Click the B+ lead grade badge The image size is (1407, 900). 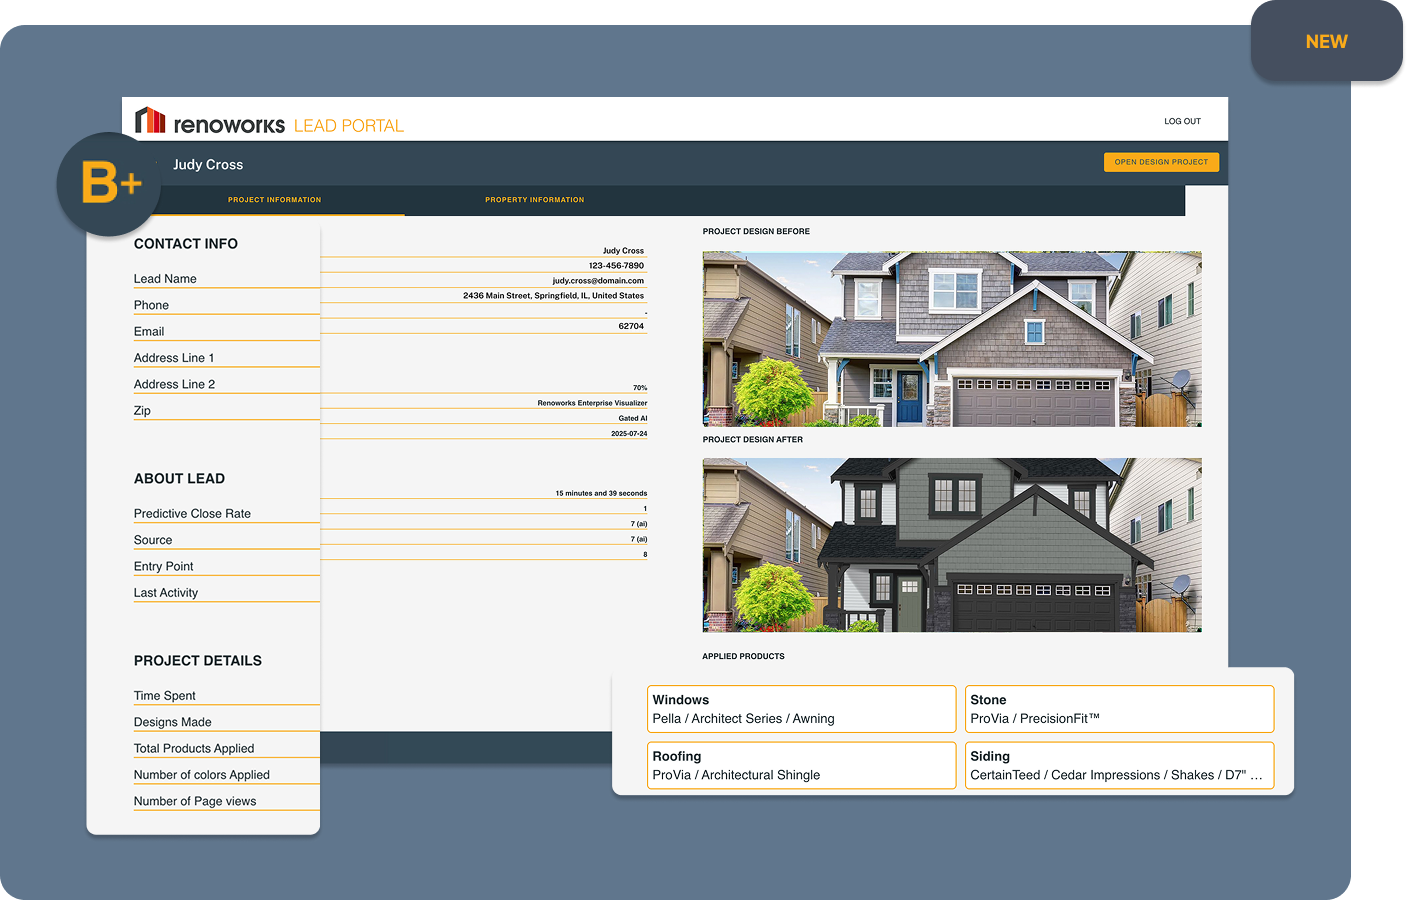[x=109, y=184]
